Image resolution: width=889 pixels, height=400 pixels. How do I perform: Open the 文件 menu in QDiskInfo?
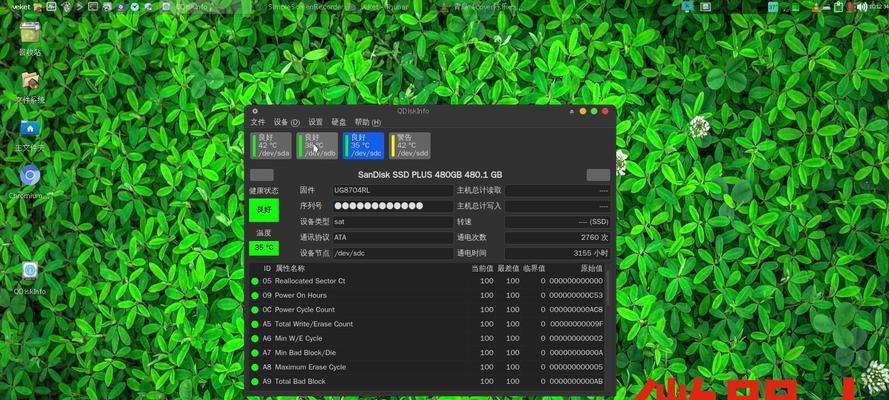258,122
